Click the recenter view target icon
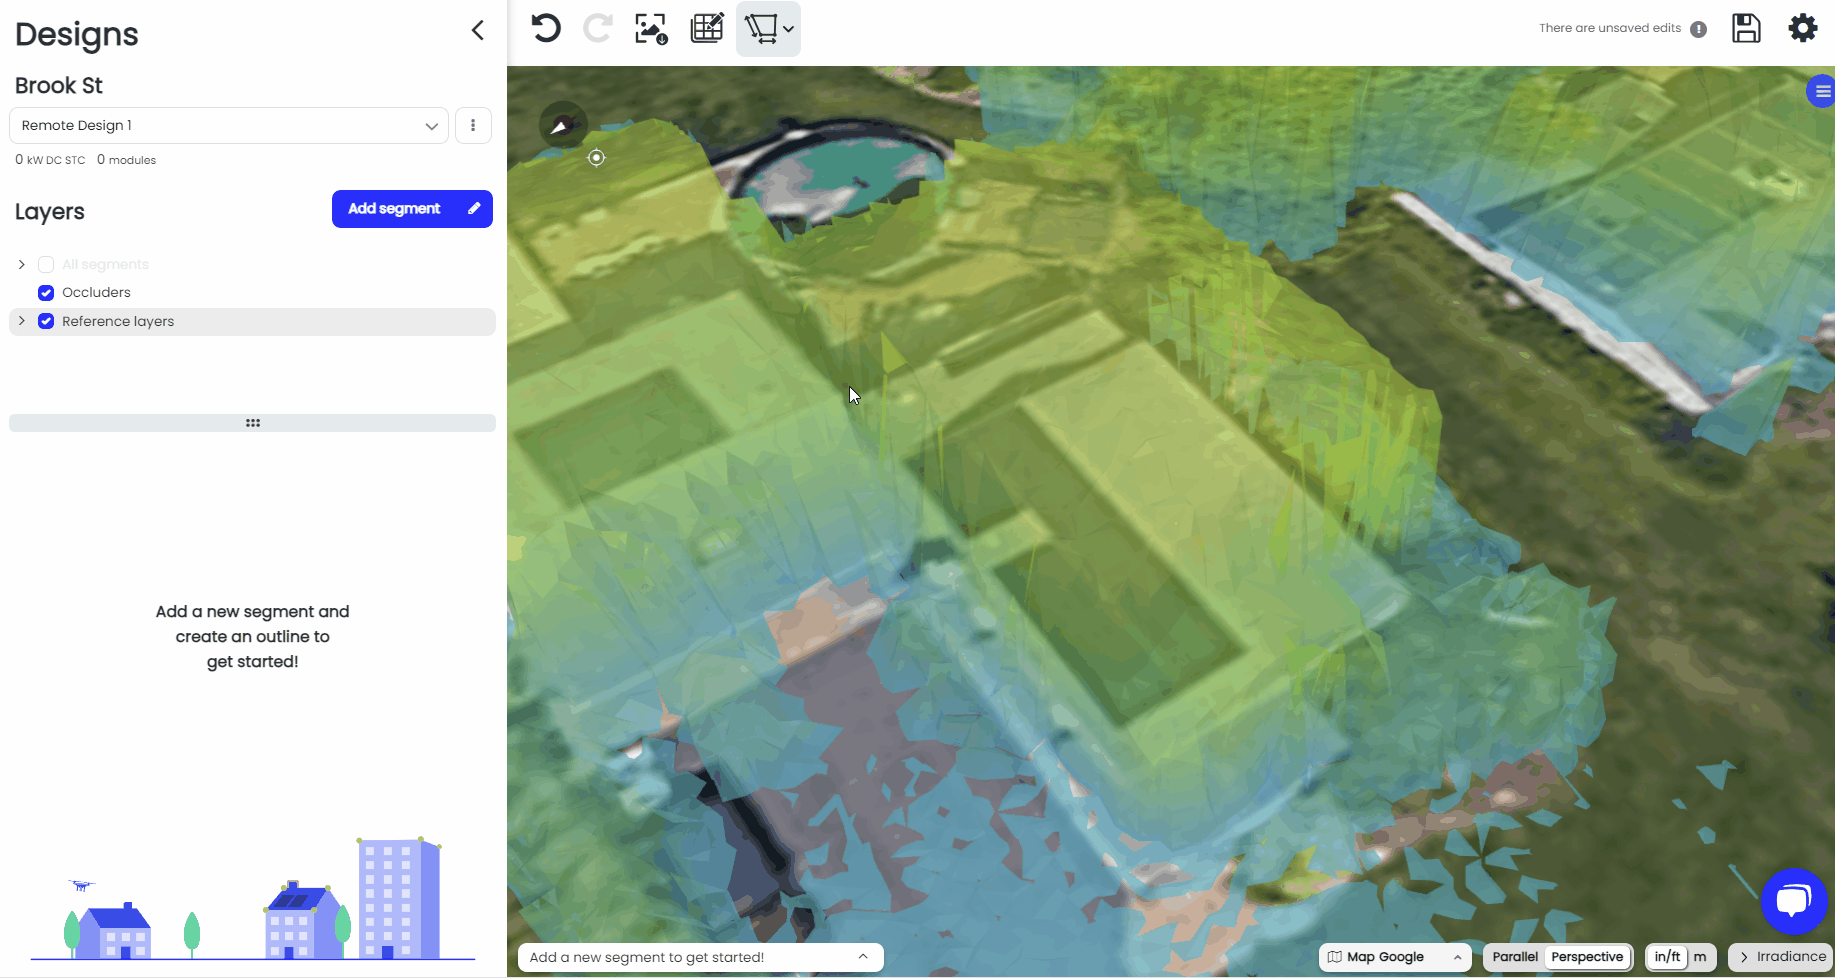Screen dimensions: 1835x978 tap(596, 158)
